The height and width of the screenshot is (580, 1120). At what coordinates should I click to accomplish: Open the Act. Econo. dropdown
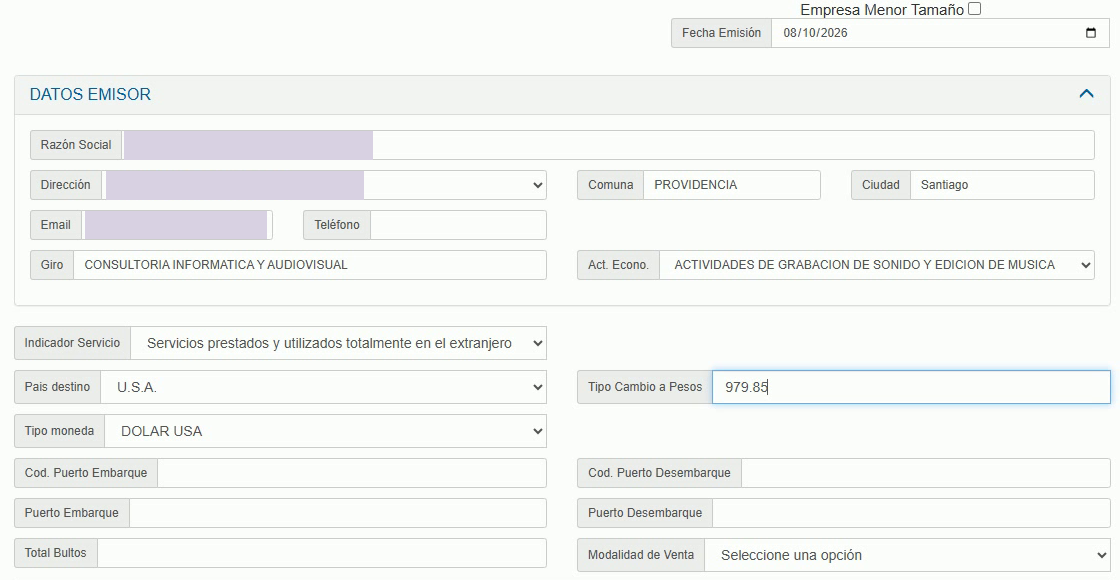coord(876,265)
